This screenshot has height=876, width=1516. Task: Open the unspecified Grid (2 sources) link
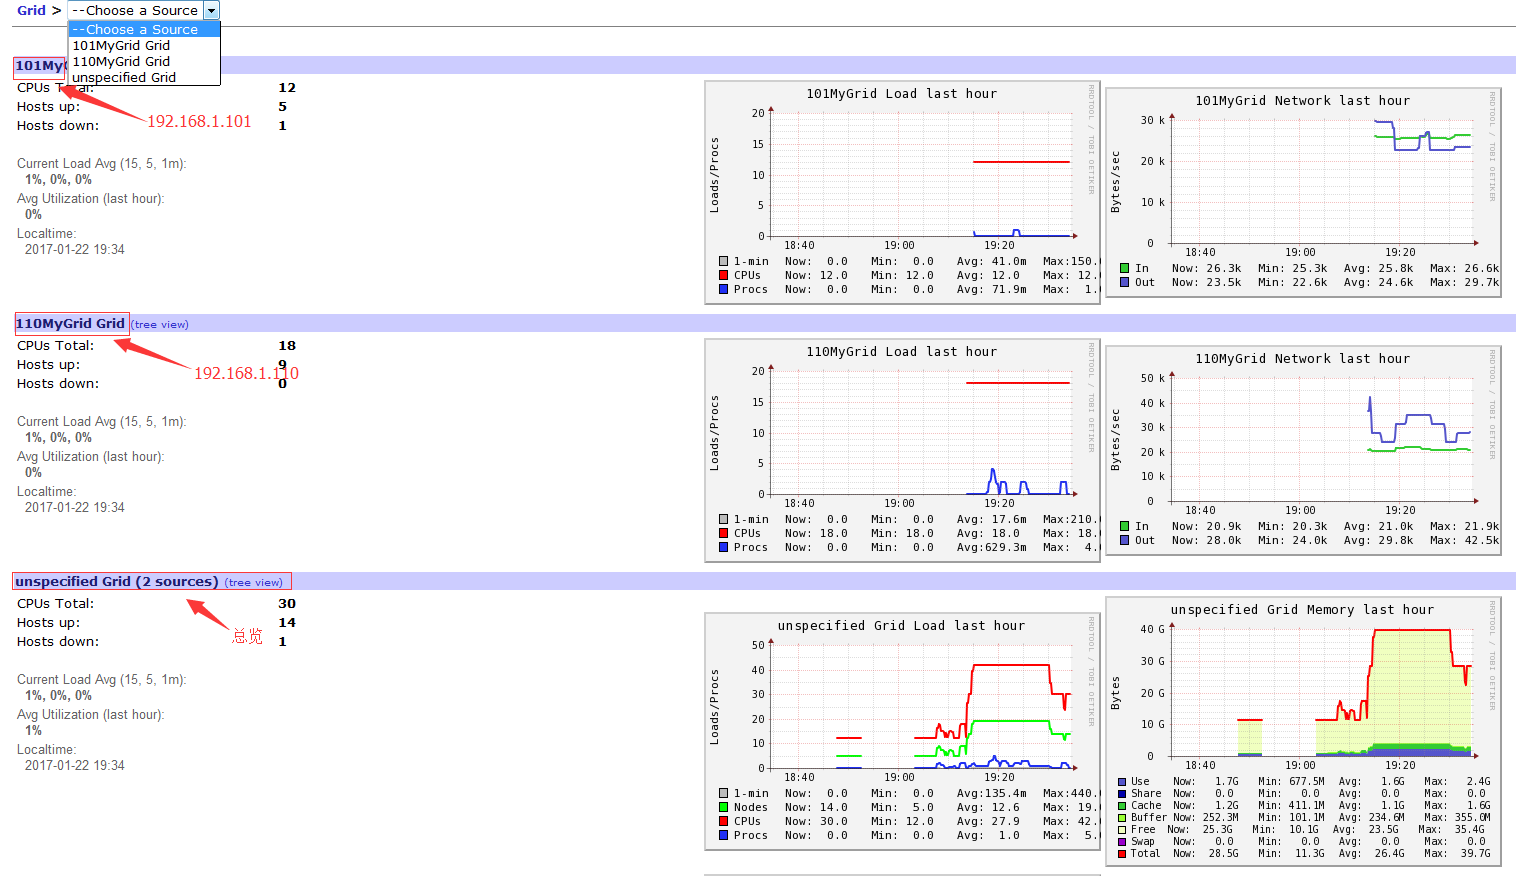pos(116,581)
